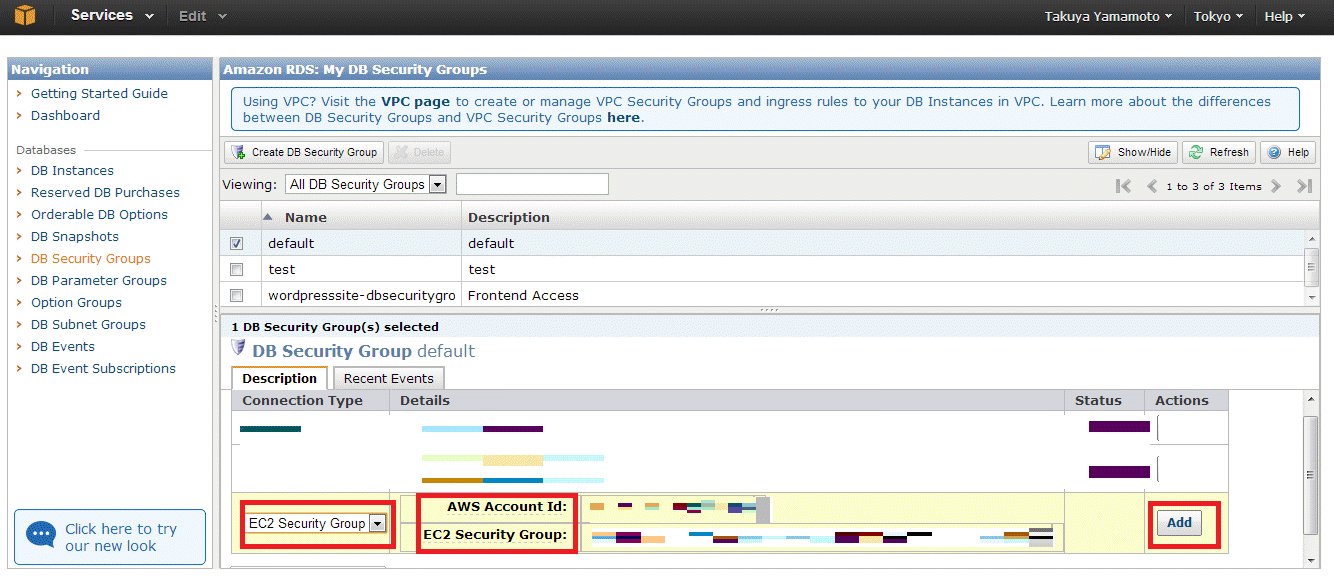
Task: Check the test group checkbox
Action: (x=237, y=270)
